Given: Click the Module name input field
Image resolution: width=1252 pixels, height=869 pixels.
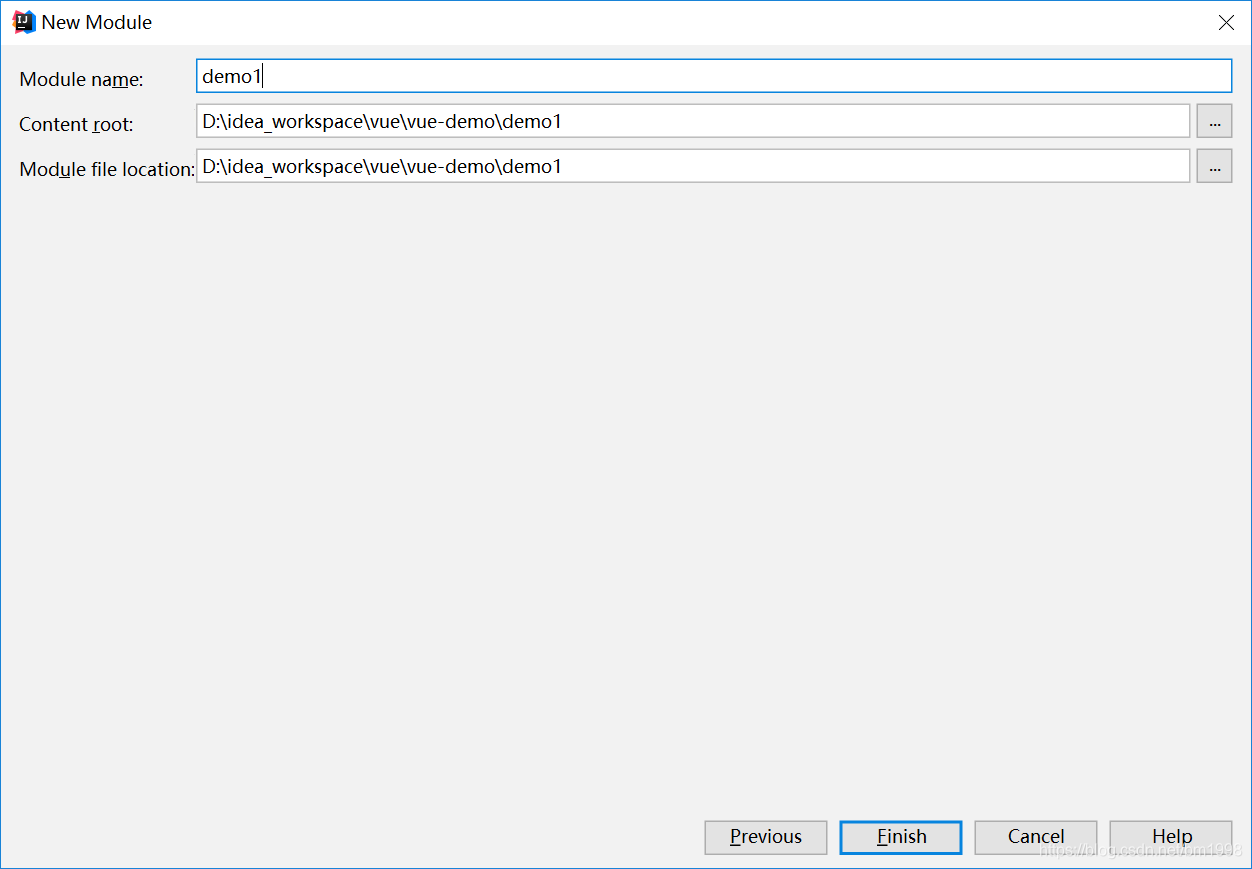Looking at the screenshot, I should click(714, 76).
